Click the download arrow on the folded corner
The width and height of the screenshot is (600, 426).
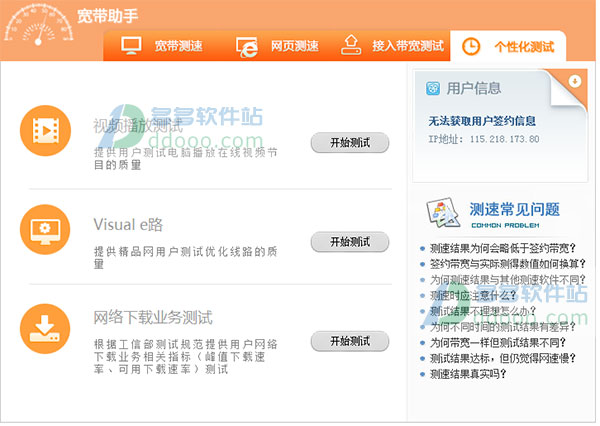coord(575,81)
